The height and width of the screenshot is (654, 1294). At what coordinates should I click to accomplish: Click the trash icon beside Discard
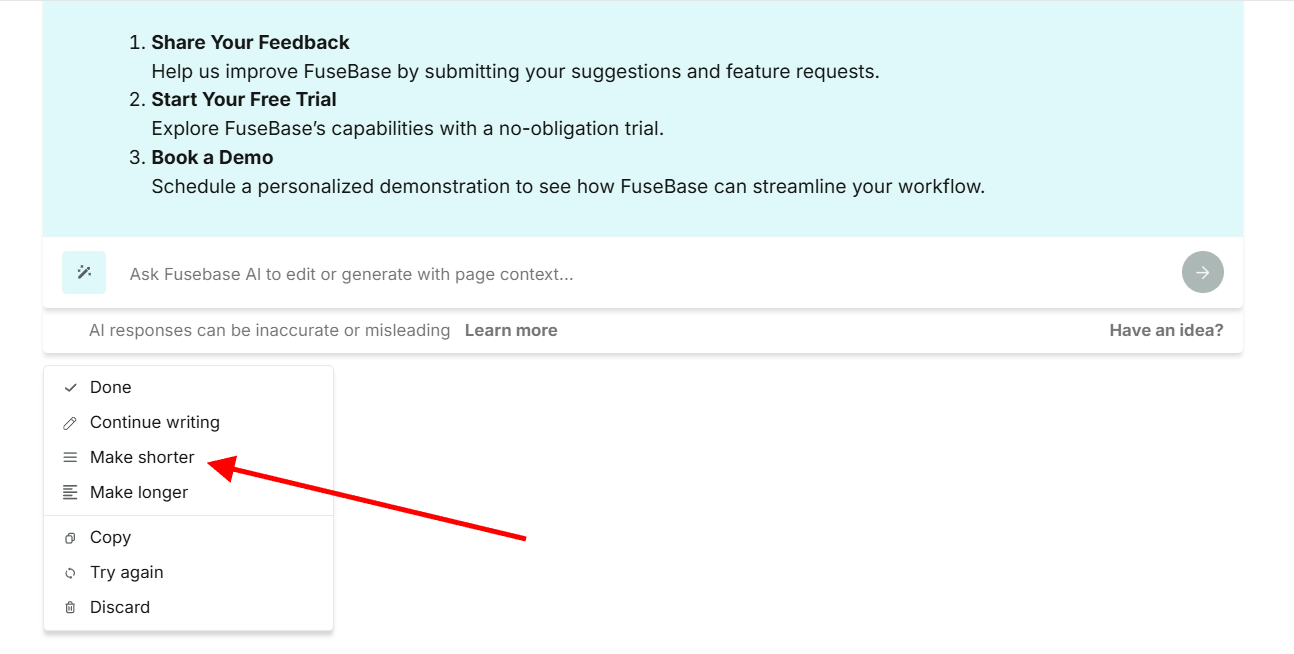click(70, 608)
